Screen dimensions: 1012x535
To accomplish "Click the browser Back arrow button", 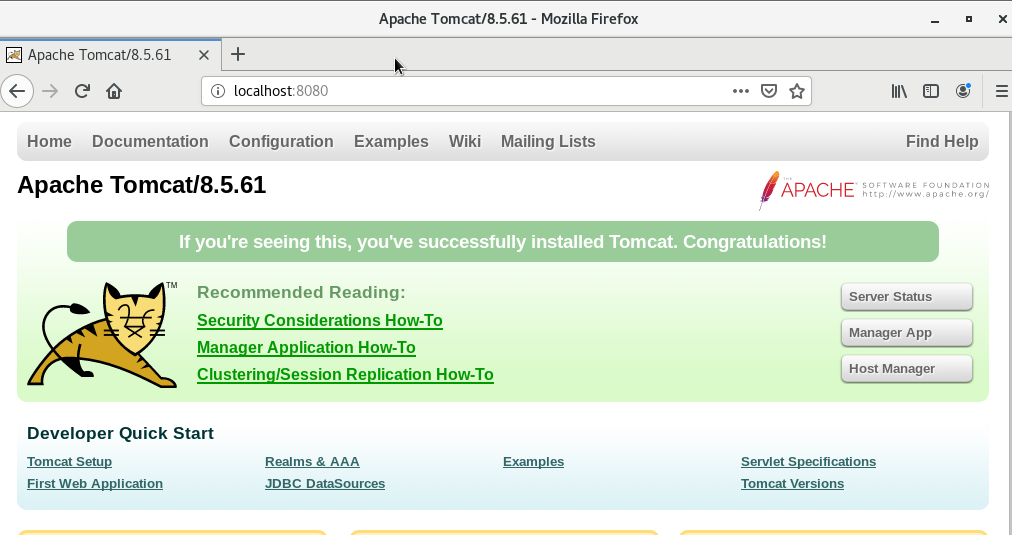I will (x=17, y=91).
